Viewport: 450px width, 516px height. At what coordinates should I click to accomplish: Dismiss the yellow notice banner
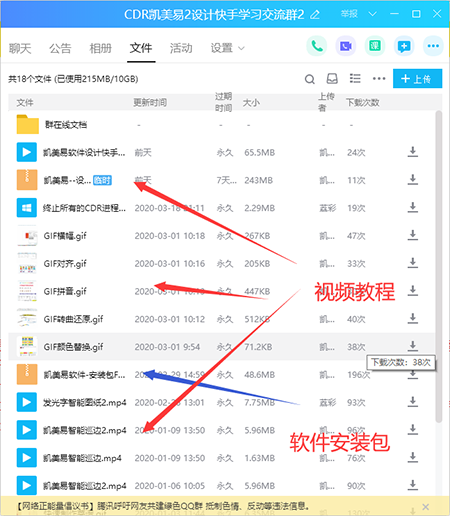tap(425, 507)
